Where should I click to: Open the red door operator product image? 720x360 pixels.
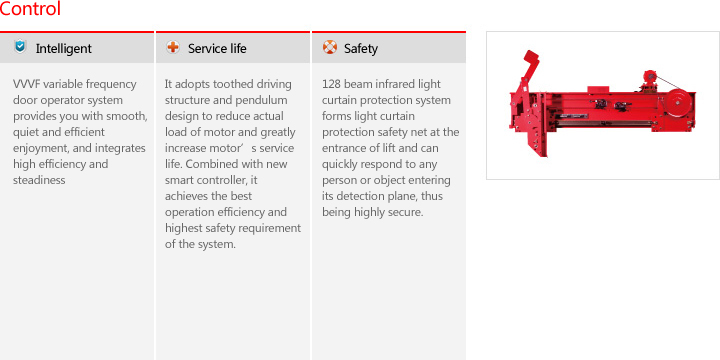point(603,105)
